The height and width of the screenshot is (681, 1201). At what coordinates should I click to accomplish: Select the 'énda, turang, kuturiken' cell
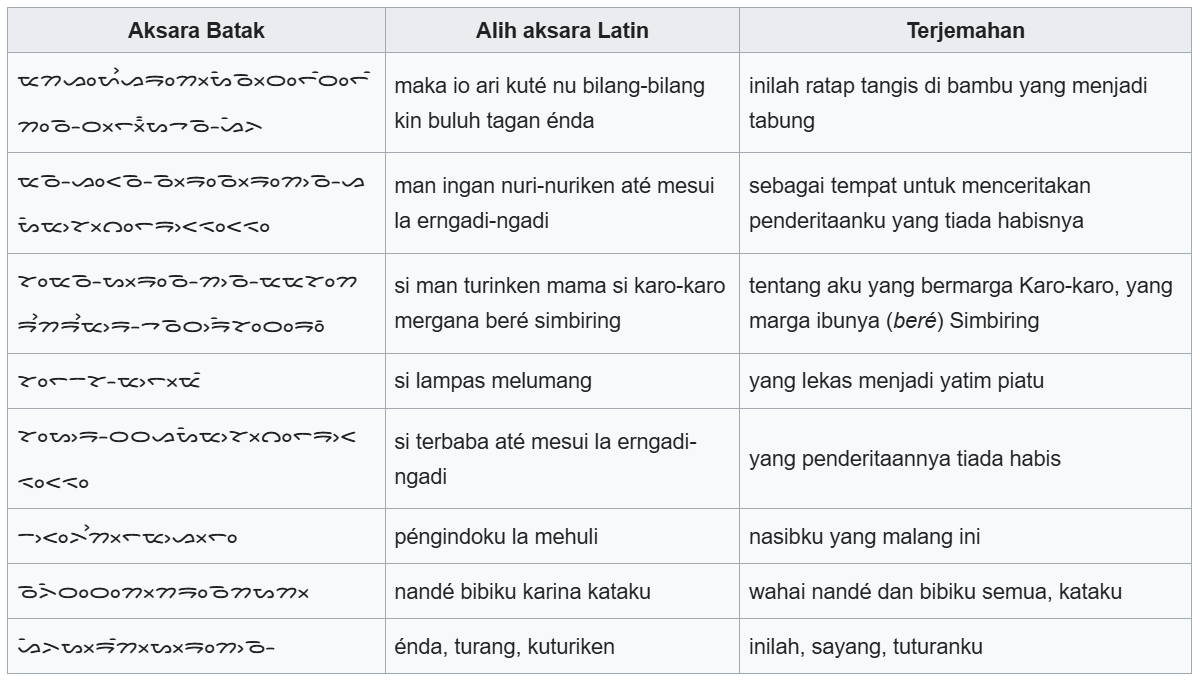[x=505, y=646]
